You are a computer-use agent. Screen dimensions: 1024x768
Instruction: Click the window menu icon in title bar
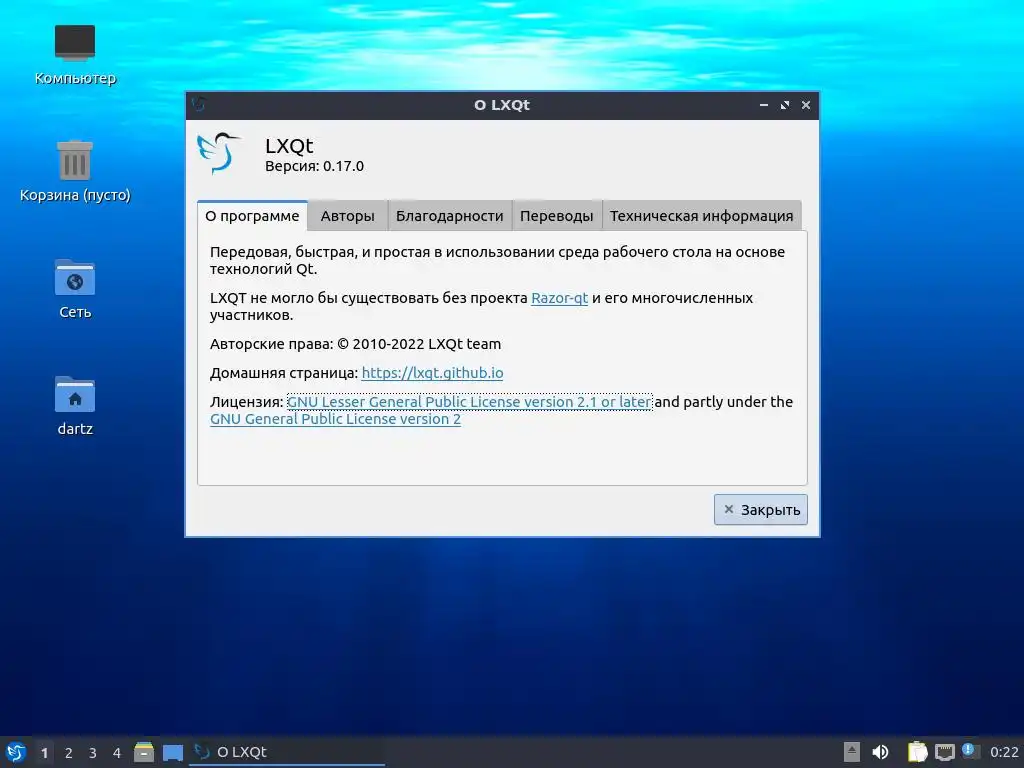click(199, 104)
